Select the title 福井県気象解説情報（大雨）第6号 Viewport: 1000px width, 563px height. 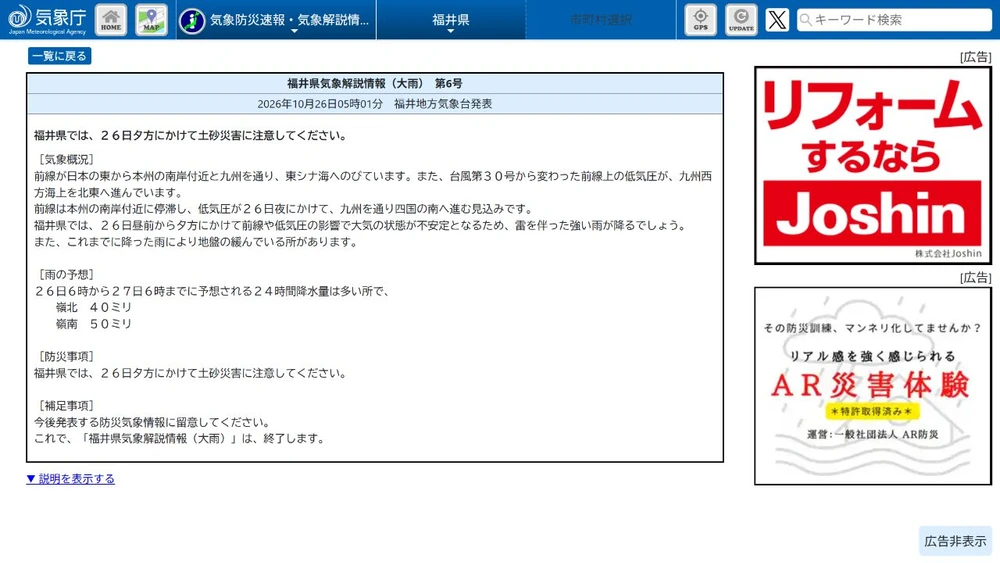point(374,84)
